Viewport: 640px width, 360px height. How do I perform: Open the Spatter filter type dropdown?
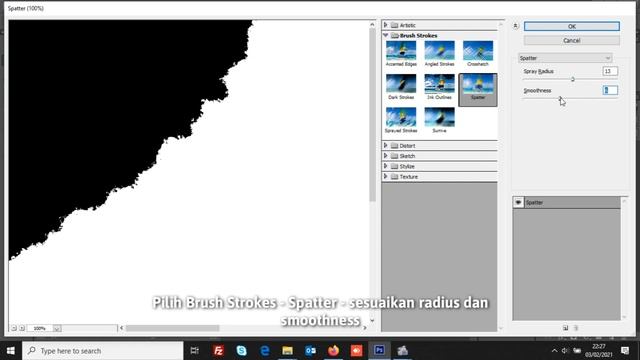565,58
